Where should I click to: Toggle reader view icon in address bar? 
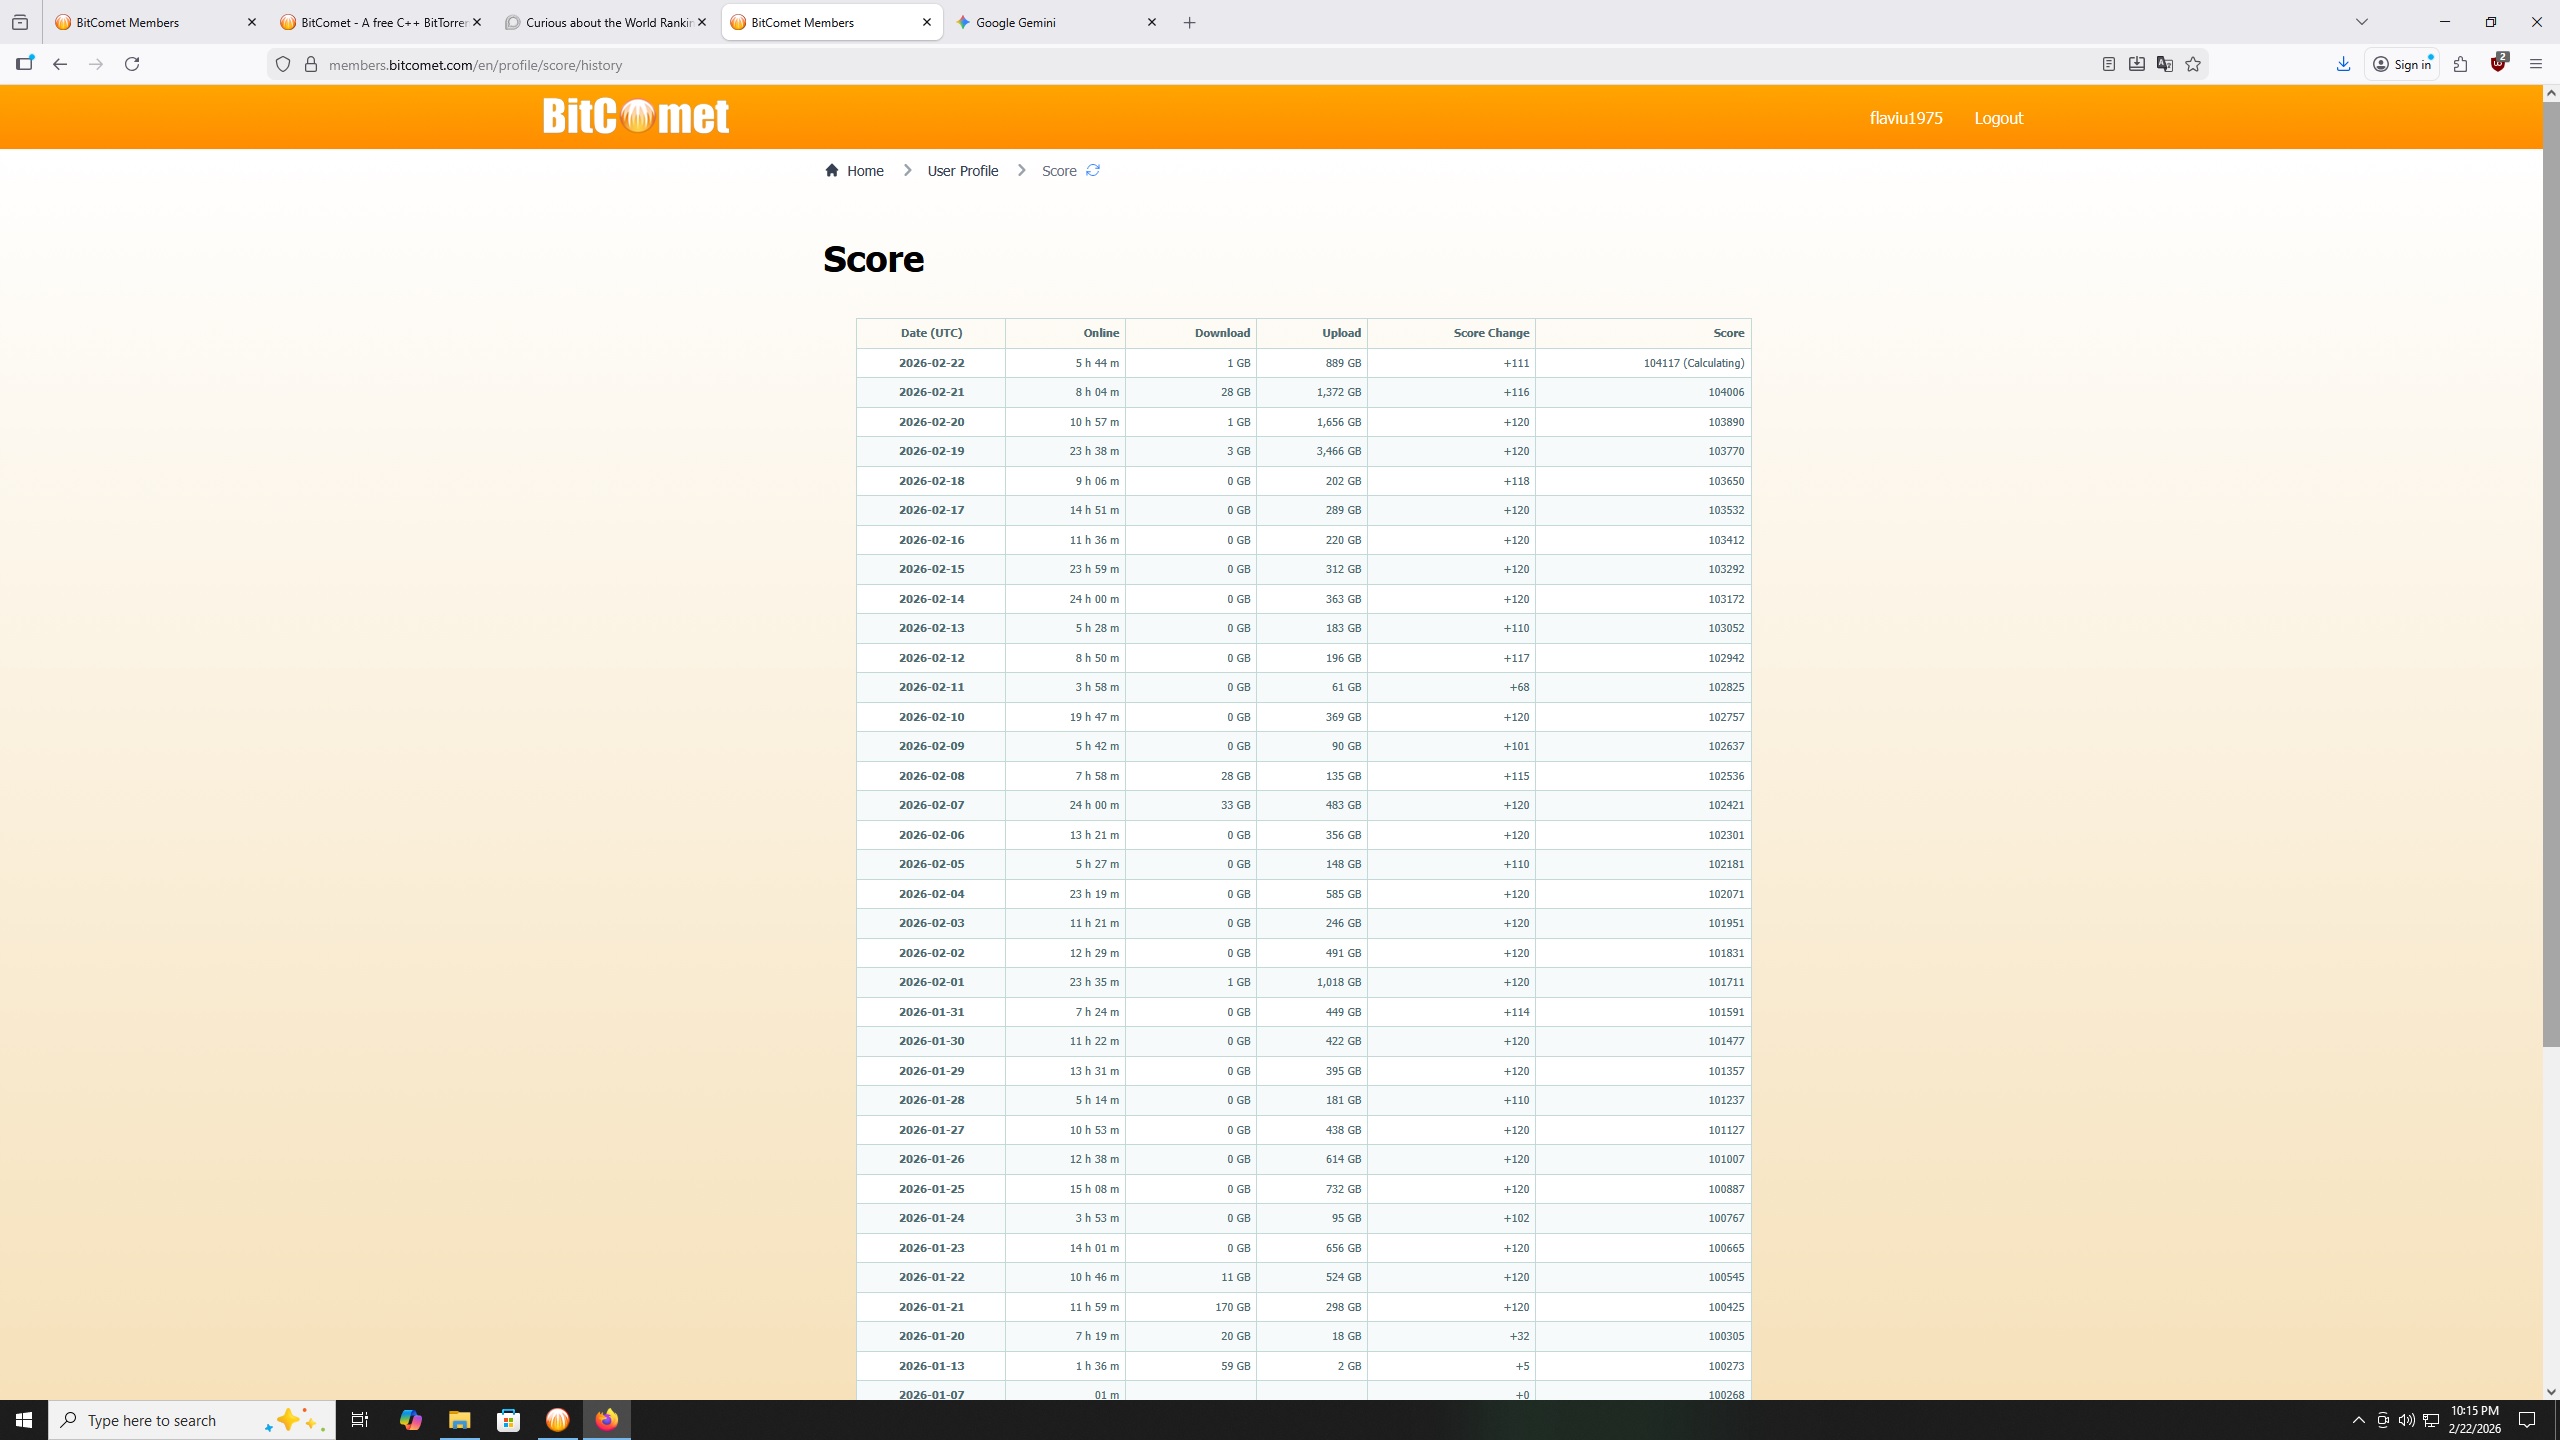tap(2109, 64)
